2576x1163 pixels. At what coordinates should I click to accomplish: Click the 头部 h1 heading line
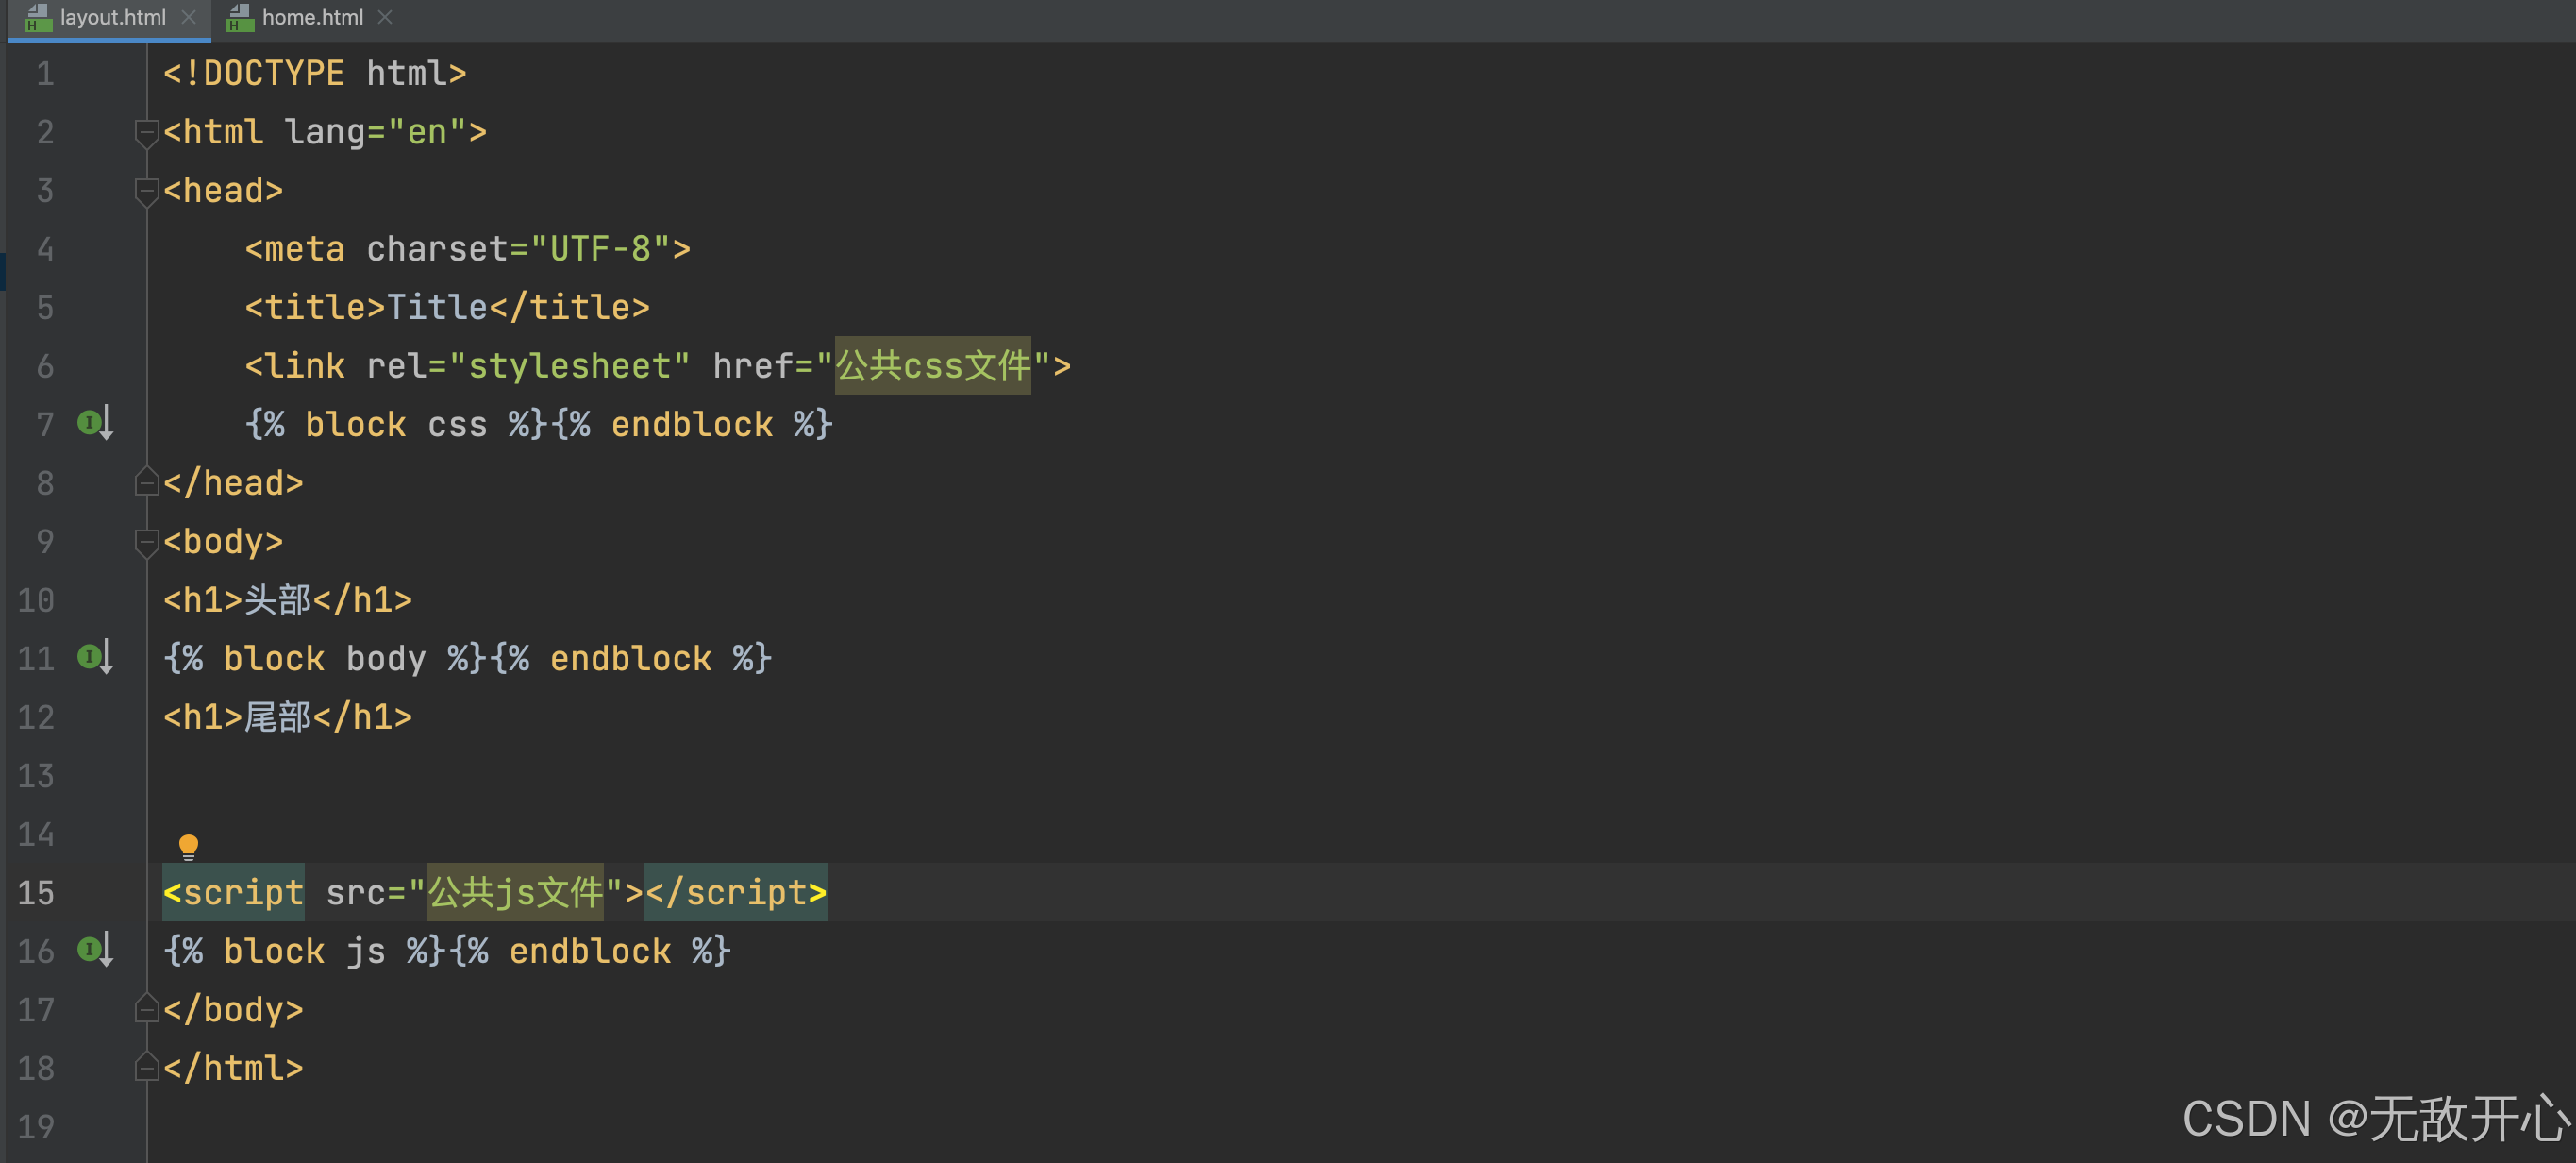click(x=288, y=600)
